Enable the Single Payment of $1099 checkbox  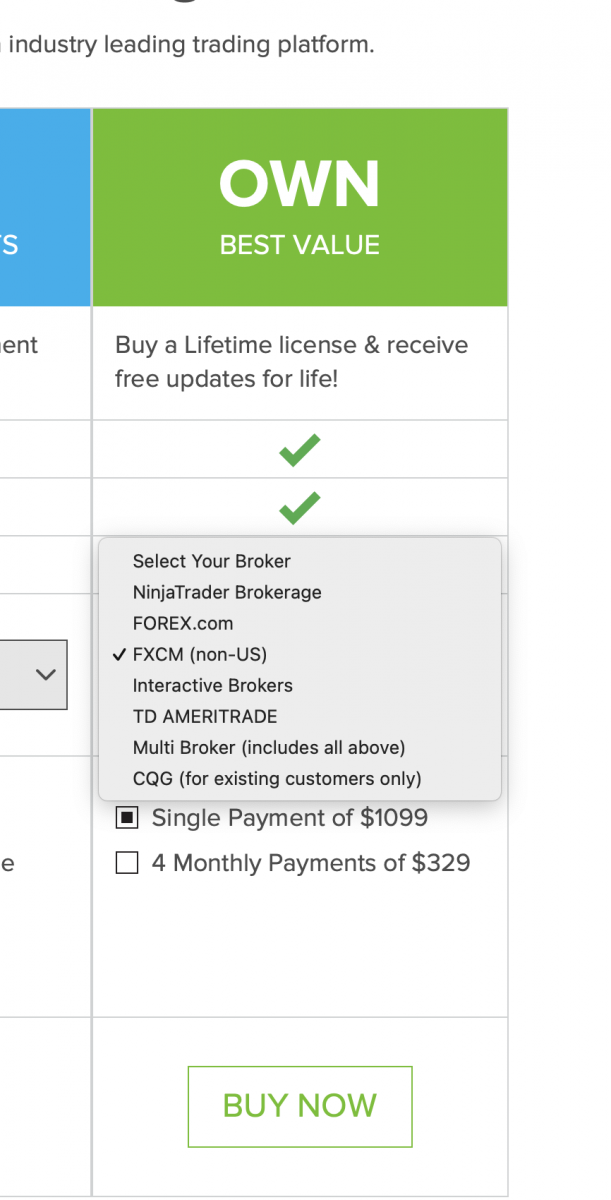coord(127,818)
